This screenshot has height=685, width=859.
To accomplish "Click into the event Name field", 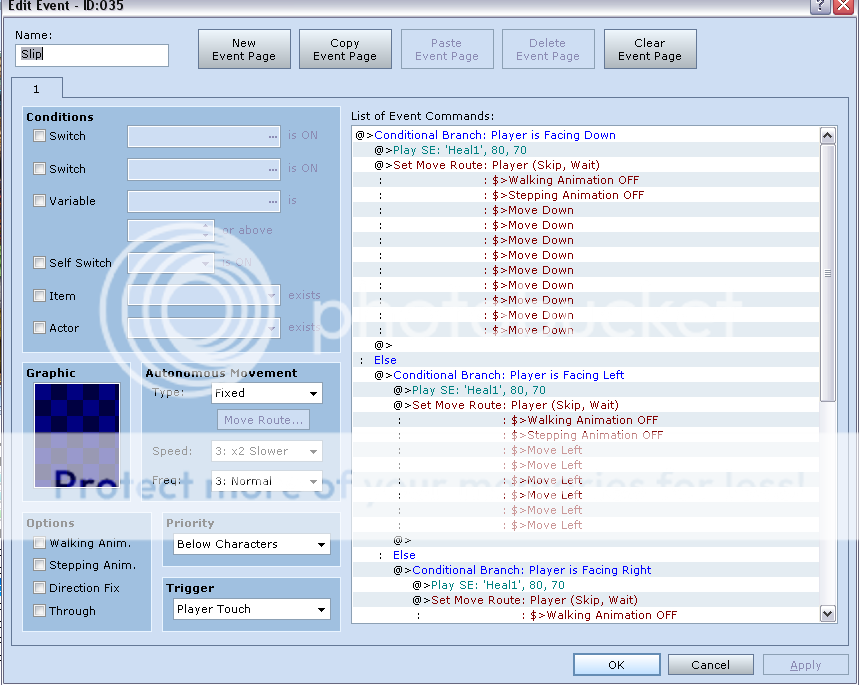I will pos(92,55).
